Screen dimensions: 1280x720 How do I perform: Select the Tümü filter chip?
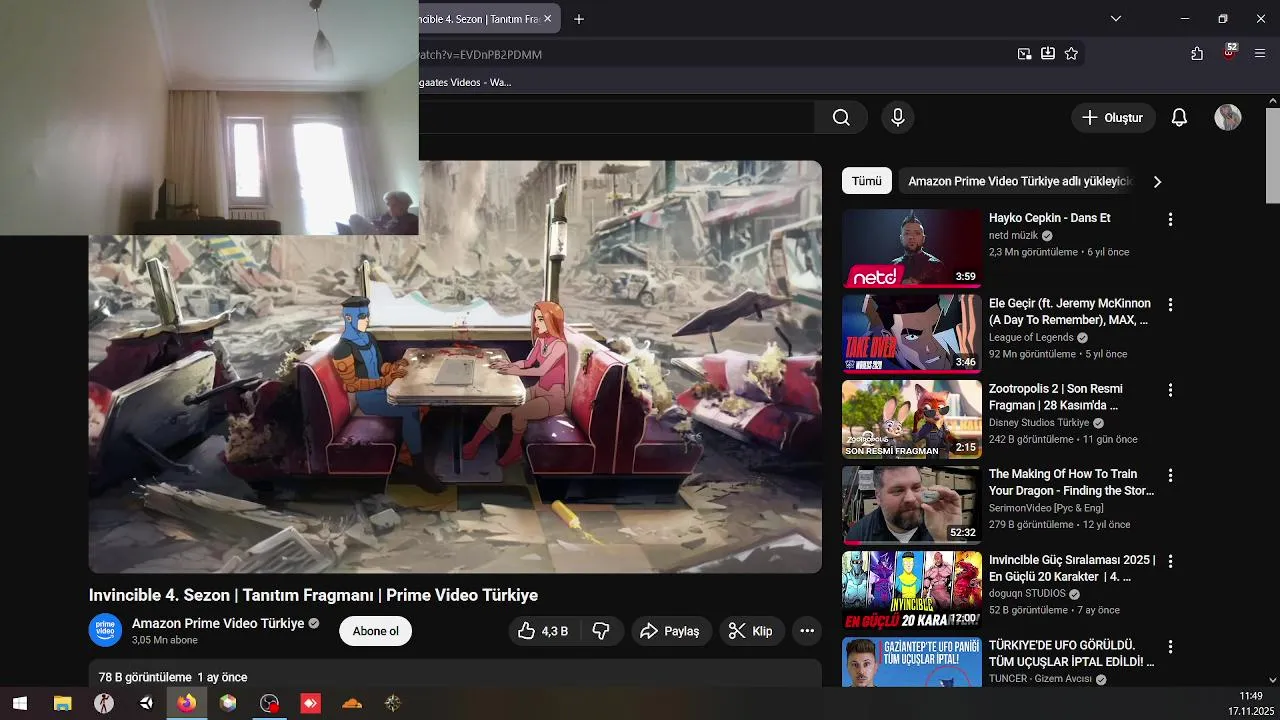point(867,181)
